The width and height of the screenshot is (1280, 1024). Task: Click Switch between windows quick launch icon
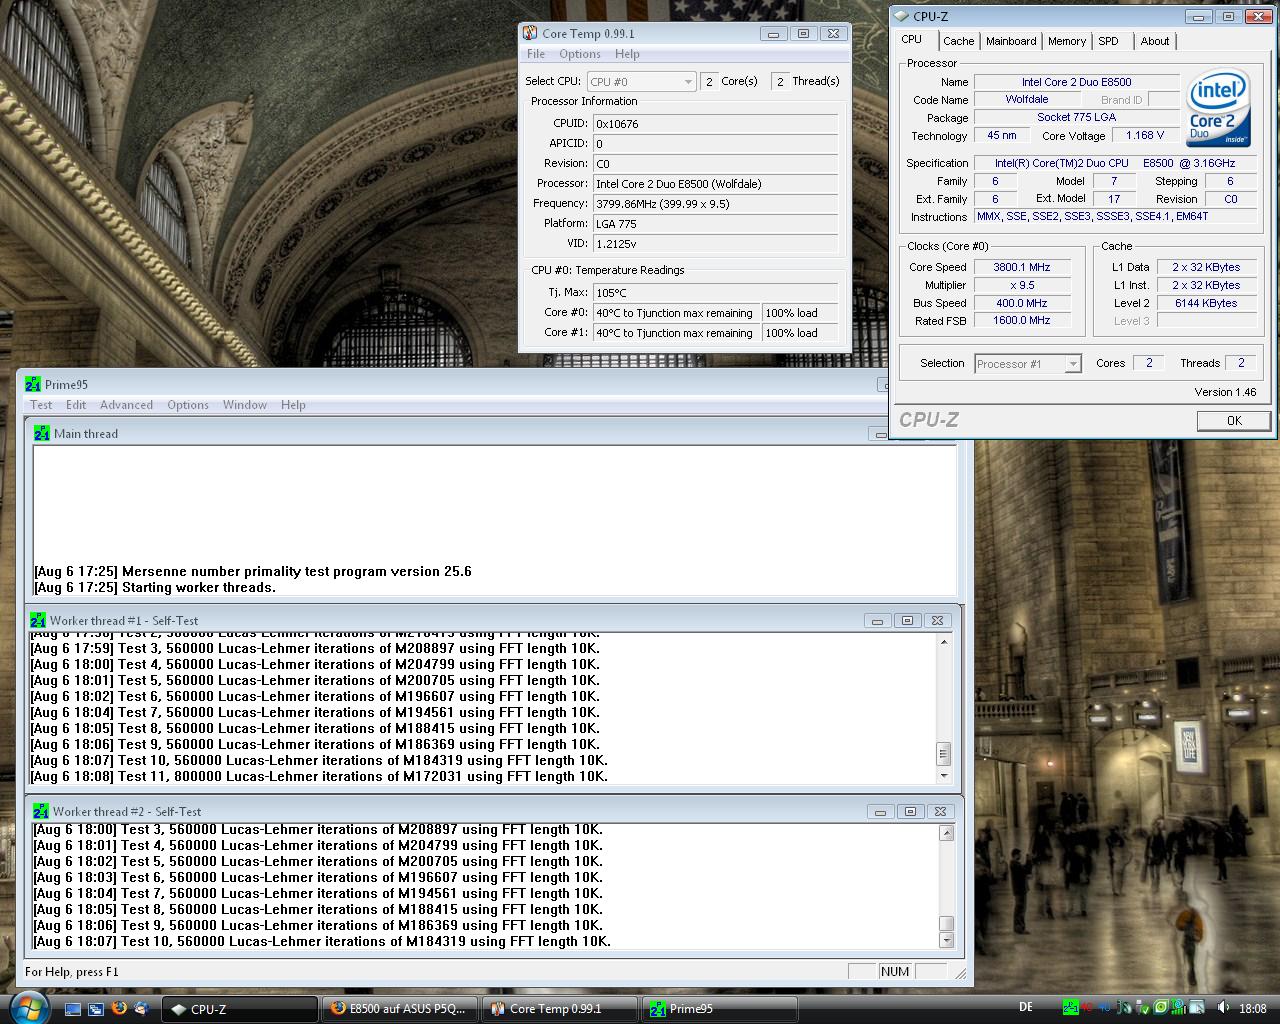click(x=96, y=1009)
